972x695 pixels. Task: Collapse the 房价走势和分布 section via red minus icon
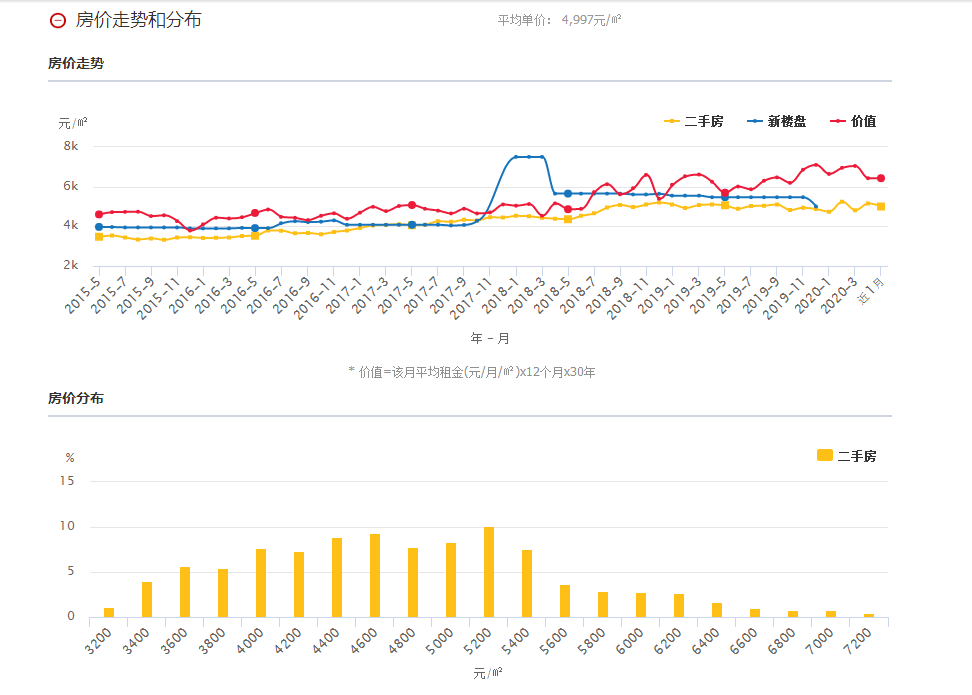click(57, 20)
